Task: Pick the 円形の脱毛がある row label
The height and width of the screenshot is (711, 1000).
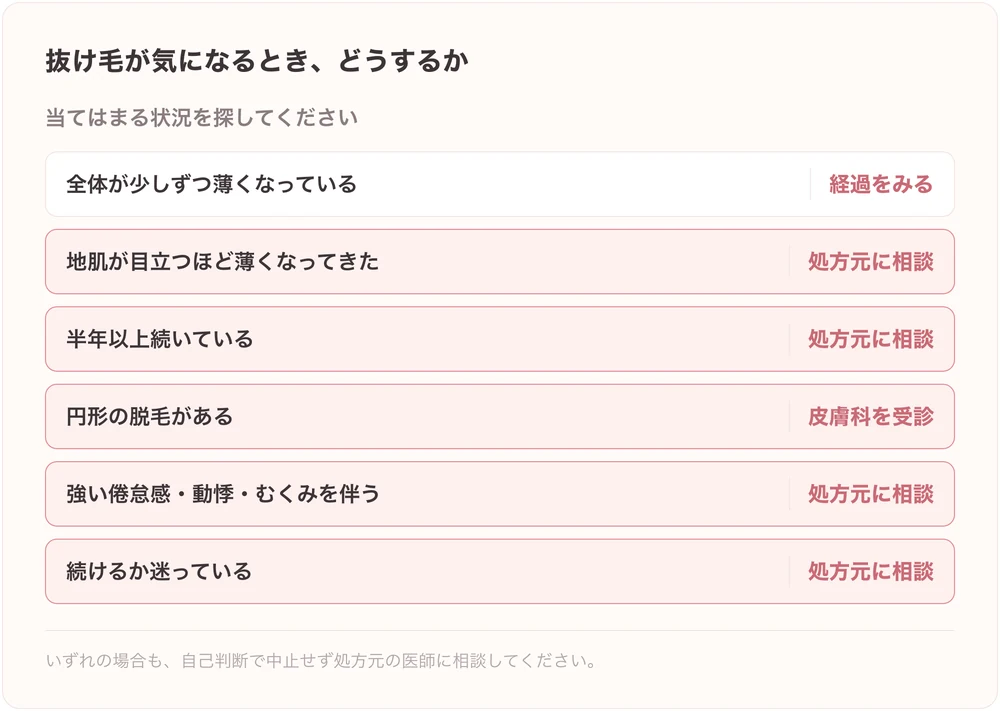Action: pos(149,416)
